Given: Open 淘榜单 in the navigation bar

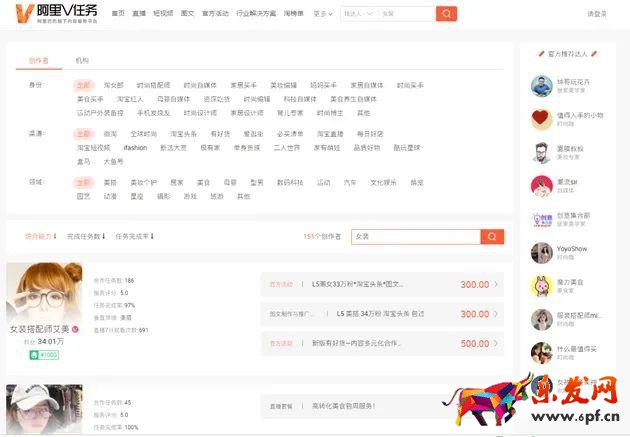Looking at the screenshot, I should tap(293, 13).
